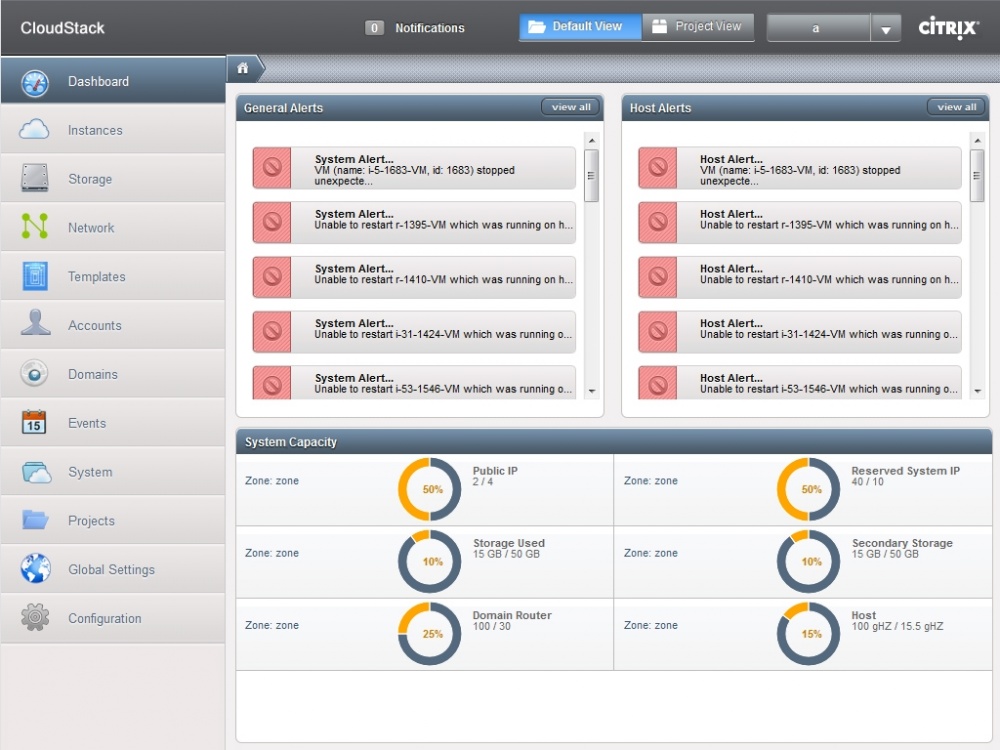Click the Configuration gear icon
Viewport: 1000px width, 750px height.
35,617
